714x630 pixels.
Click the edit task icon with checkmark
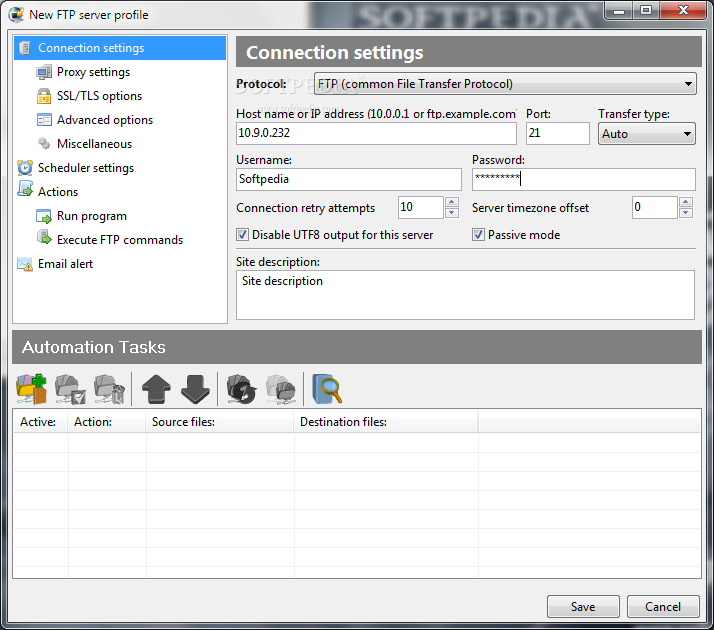click(70, 389)
